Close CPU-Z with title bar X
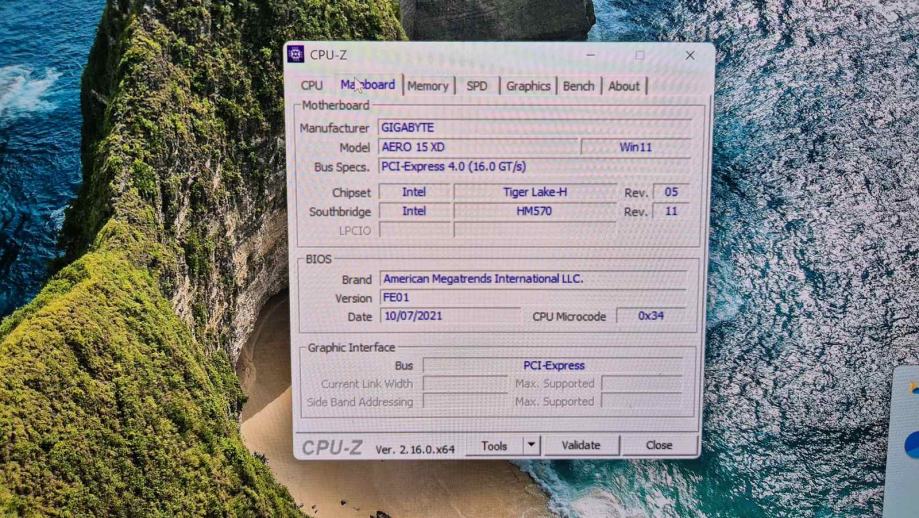 pos(690,55)
